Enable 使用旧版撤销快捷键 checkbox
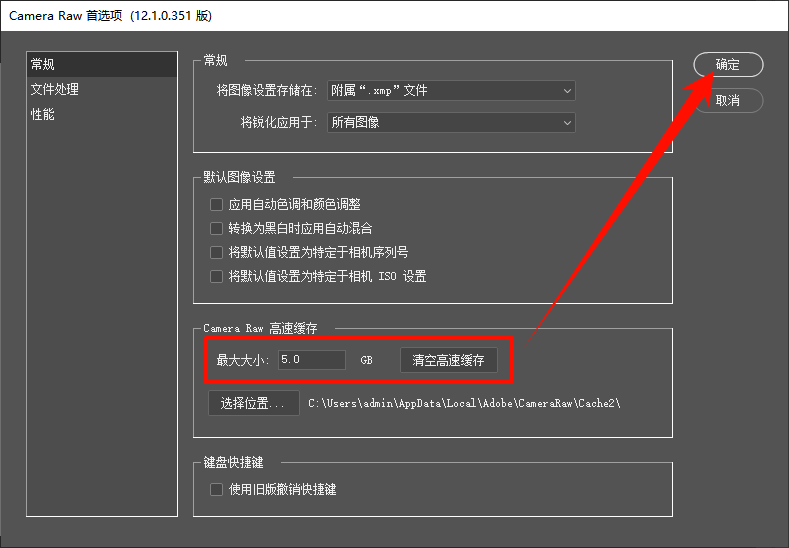The width and height of the screenshot is (789, 548). [216, 489]
